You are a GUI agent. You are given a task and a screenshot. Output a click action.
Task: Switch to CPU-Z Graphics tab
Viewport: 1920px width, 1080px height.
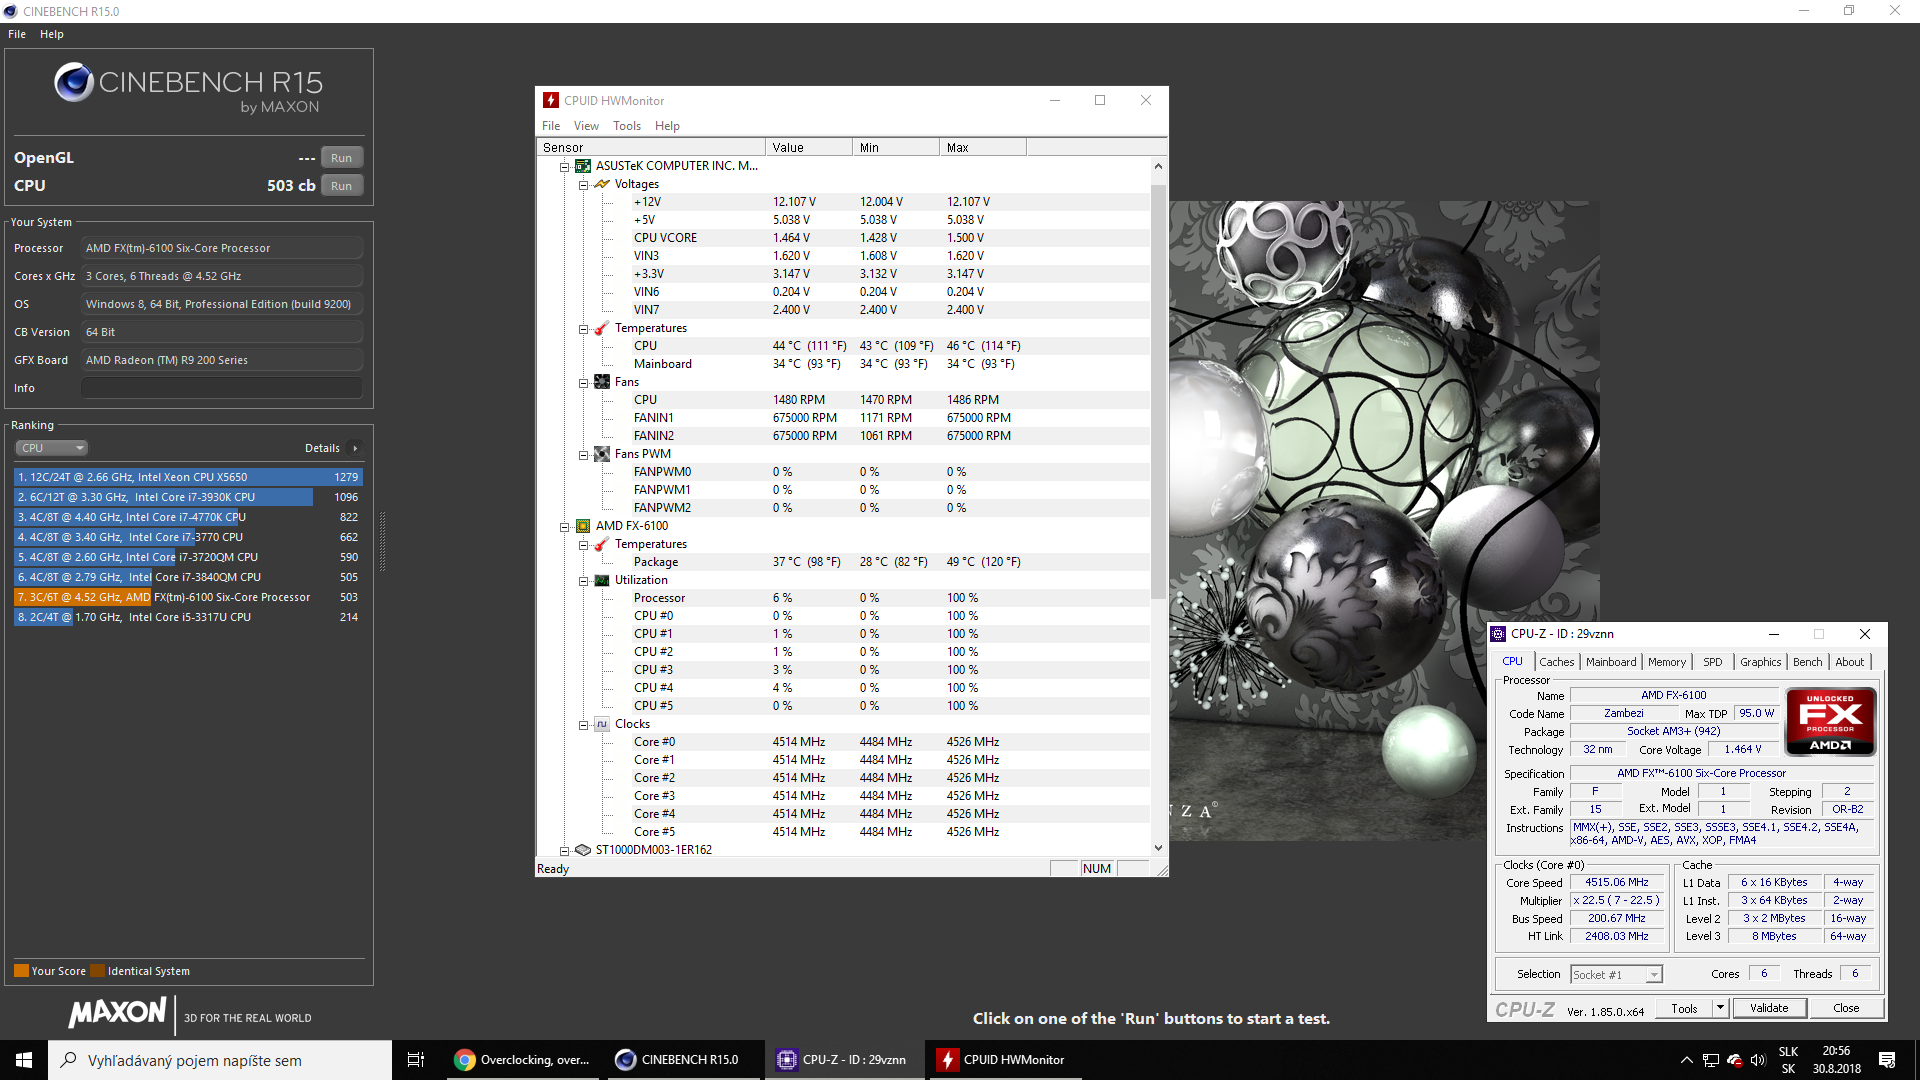(x=1760, y=662)
